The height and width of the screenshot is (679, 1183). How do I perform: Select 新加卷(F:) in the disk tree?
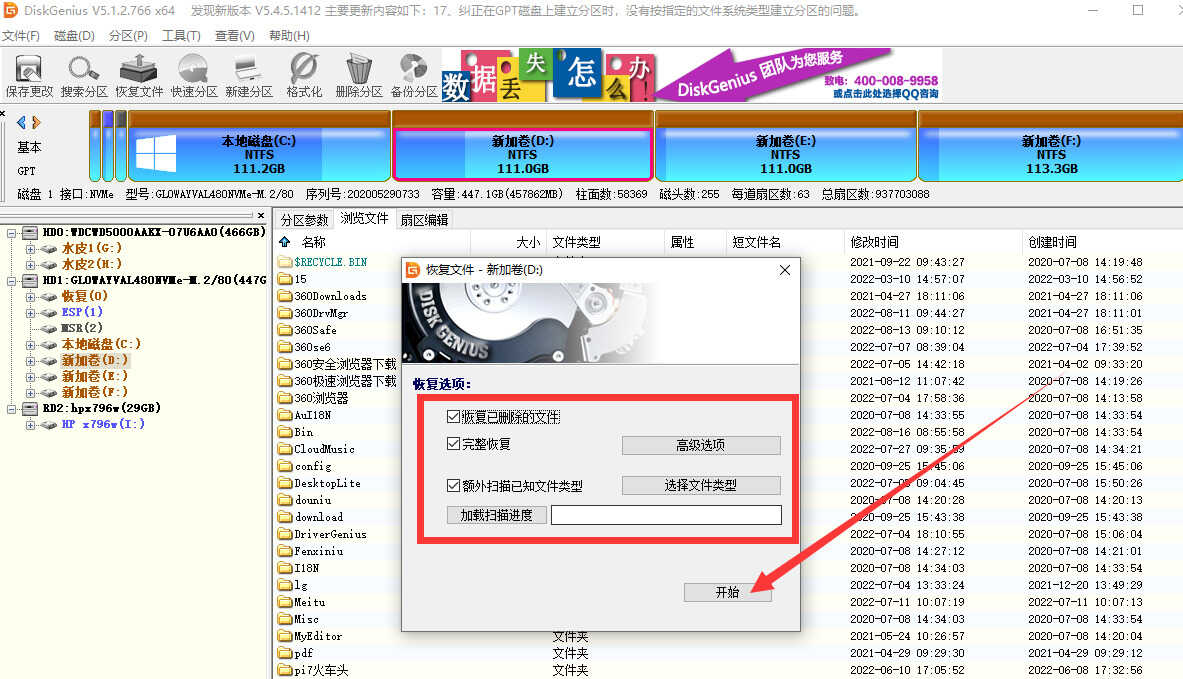(94, 392)
